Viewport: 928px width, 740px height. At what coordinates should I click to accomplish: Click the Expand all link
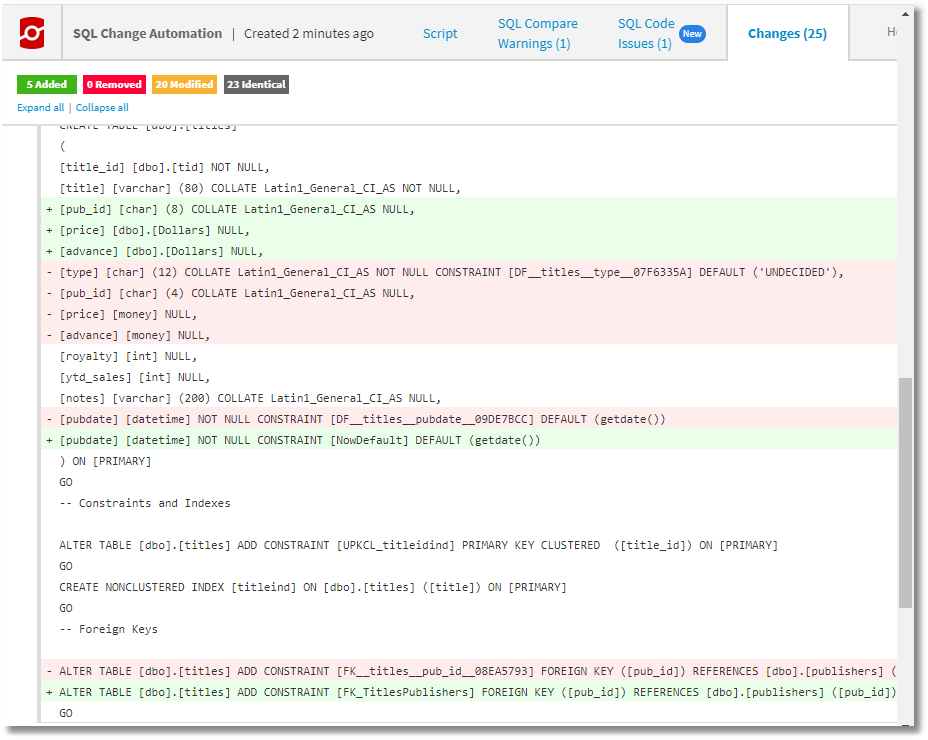click(41, 108)
